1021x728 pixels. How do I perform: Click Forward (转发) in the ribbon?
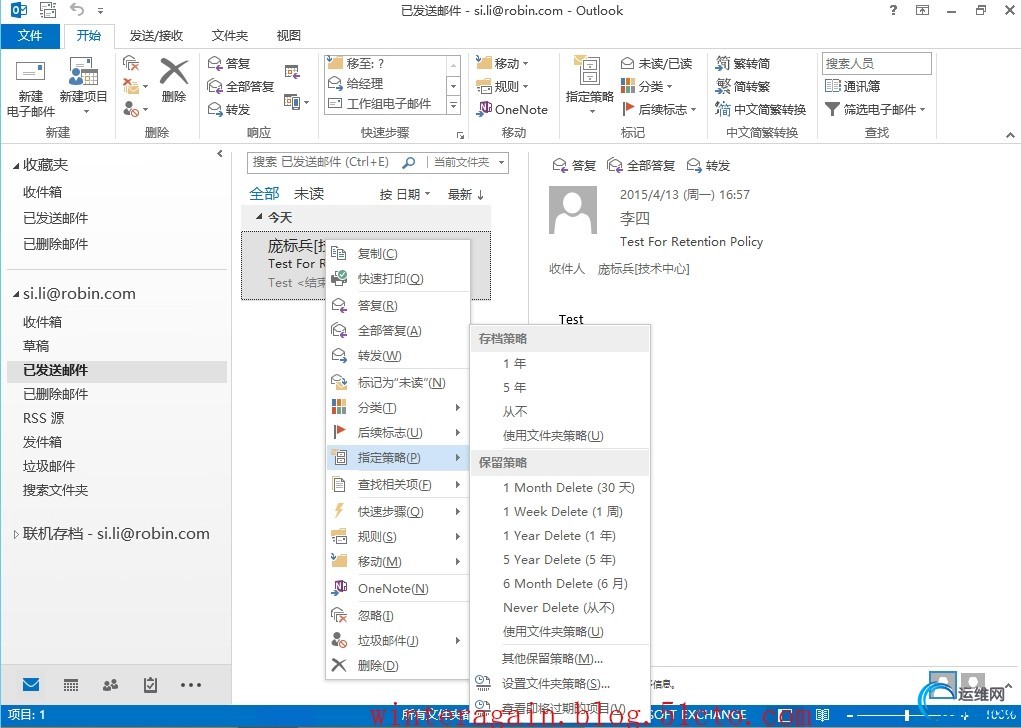(229, 109)
